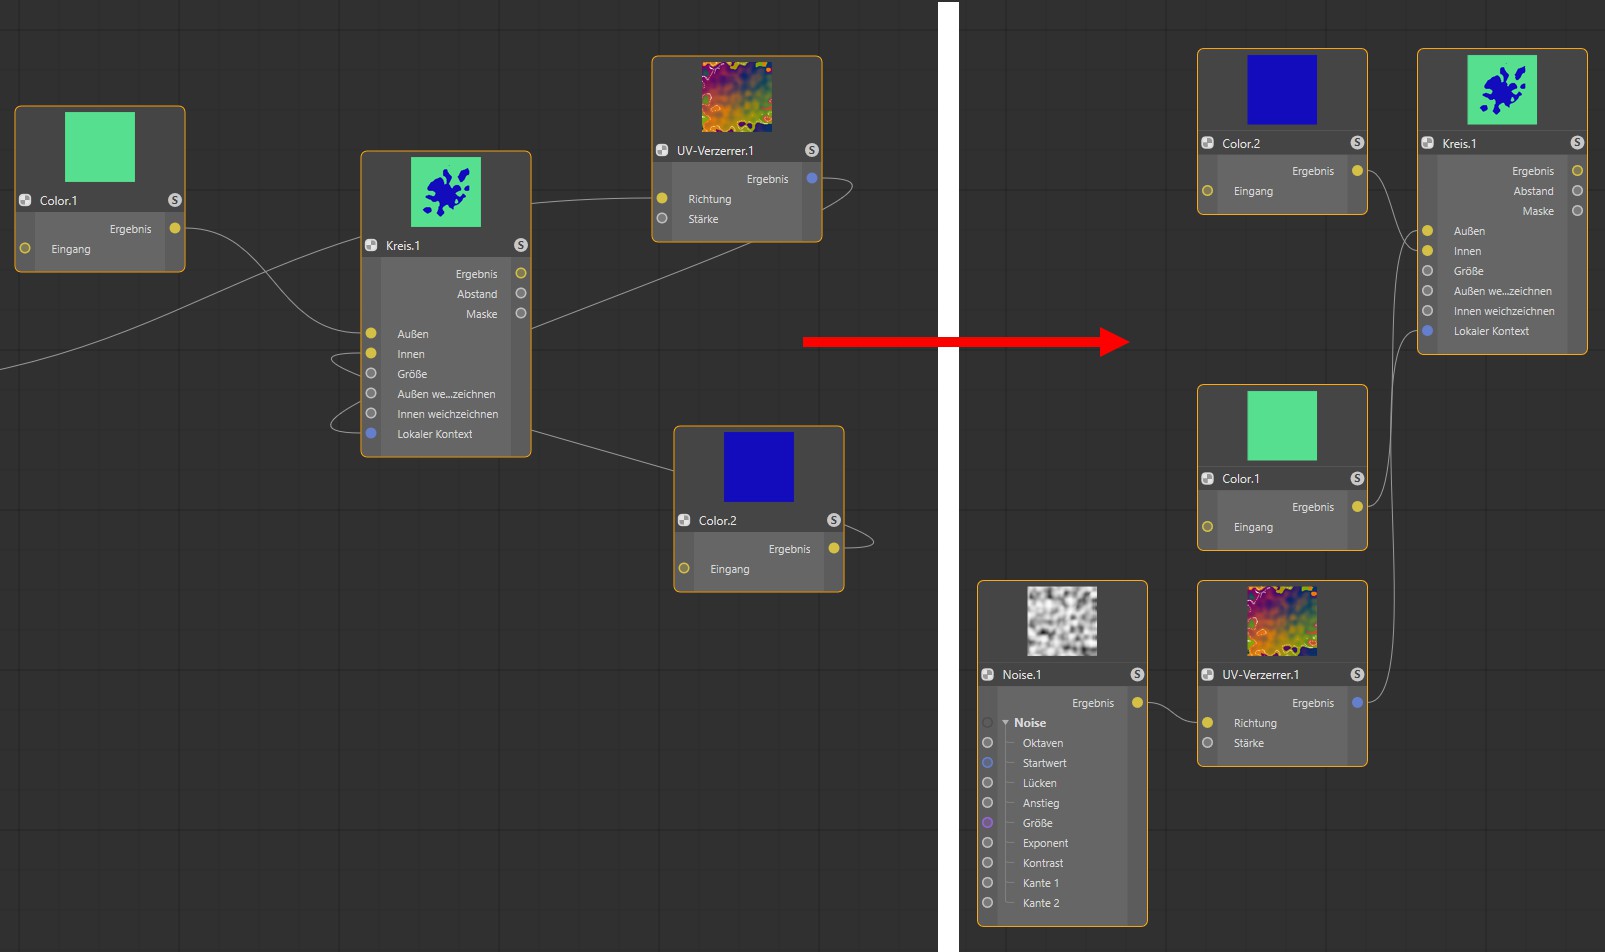The width and height of the screenshot is (1605, 952).
Task: Click the Exponent input port on Noise.1
Action: pyautogui.click(x=988, y=843)
